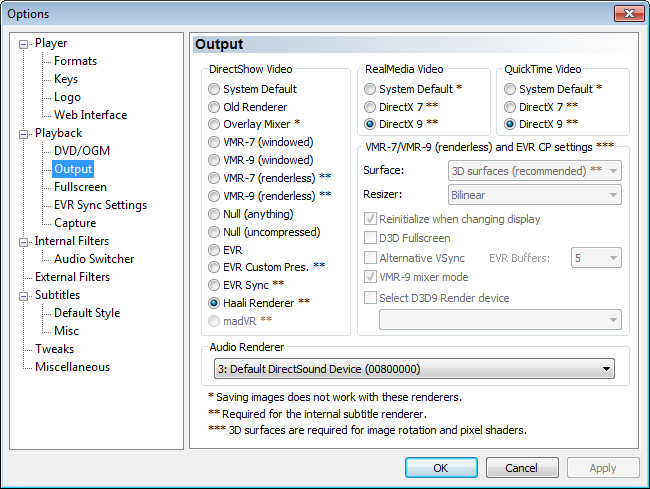The width and height of the screenshot is (650, 489).
Task: Set QuickTime Video to System Default
Action: click(x=510, y=88)
